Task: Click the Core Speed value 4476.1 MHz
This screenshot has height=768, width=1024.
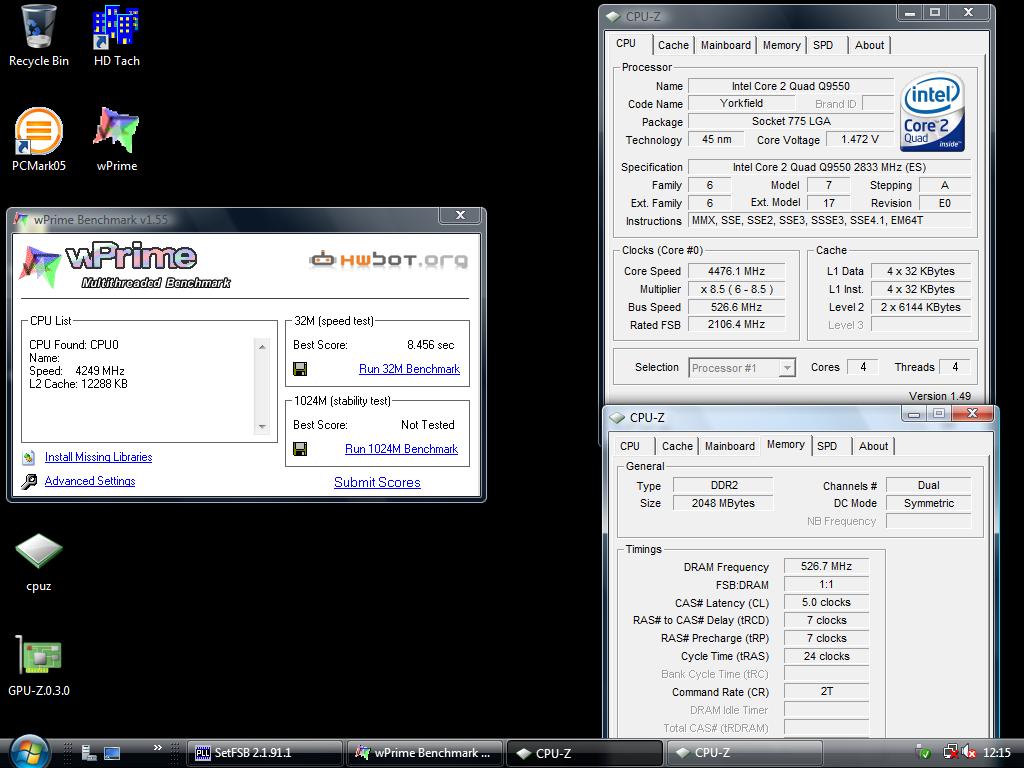Action: tap(736, 271)
